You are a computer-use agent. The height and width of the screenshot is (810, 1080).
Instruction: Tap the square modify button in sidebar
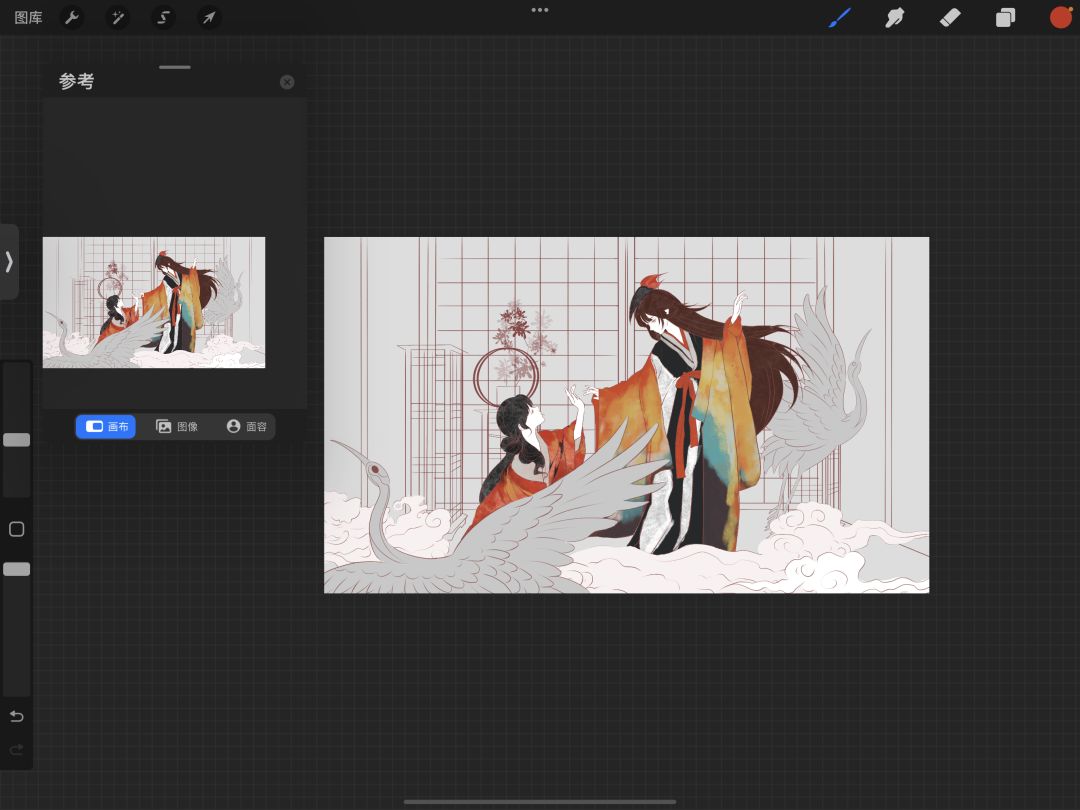tap(17, 529)
